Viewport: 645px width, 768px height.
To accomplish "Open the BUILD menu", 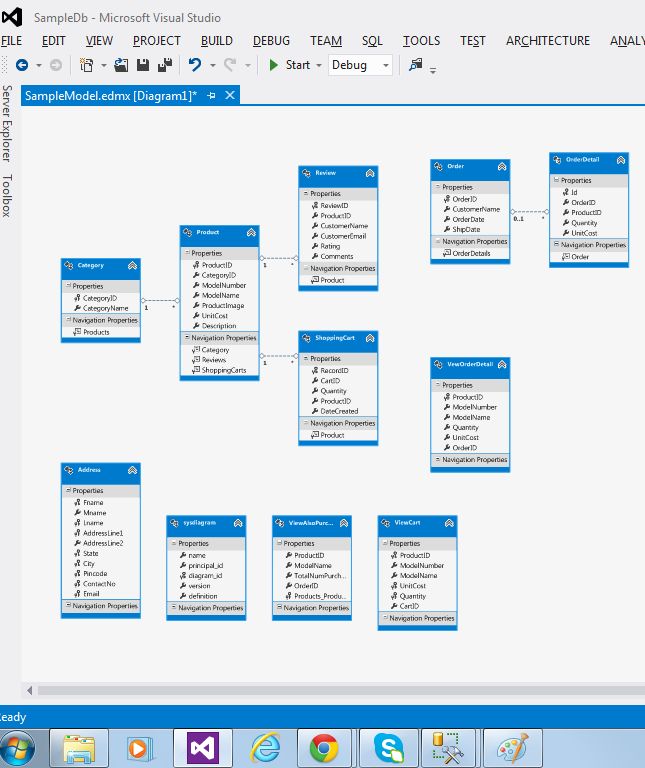I will pos(216,41).
